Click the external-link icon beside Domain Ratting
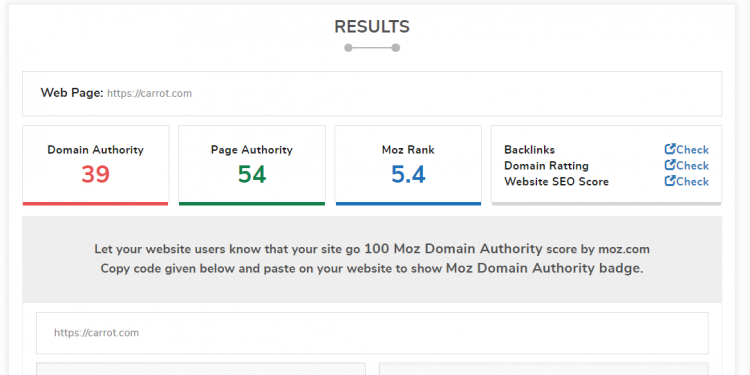This screenshot has height=375, width=750. [670, 165]
